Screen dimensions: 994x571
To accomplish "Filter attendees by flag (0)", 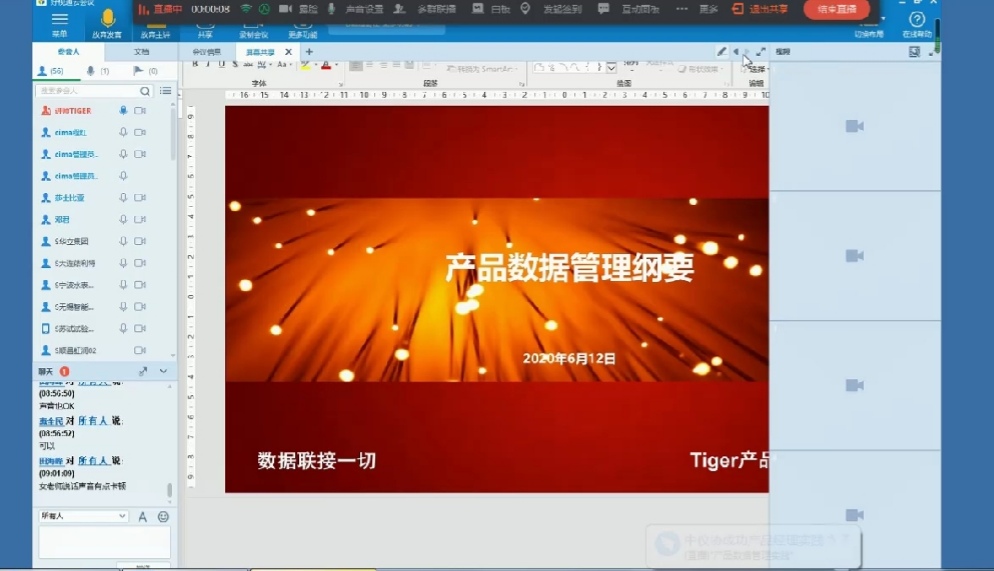I will (x=145, y=71).
